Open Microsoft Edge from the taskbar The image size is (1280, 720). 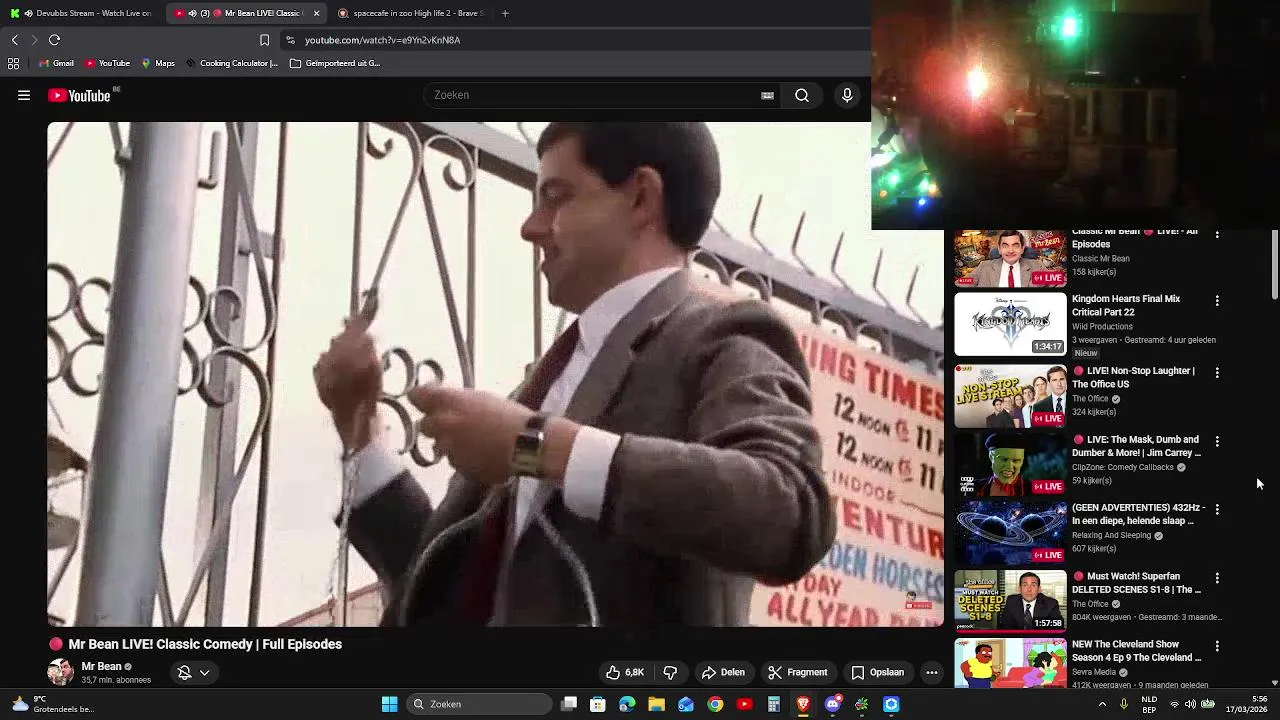627,704
